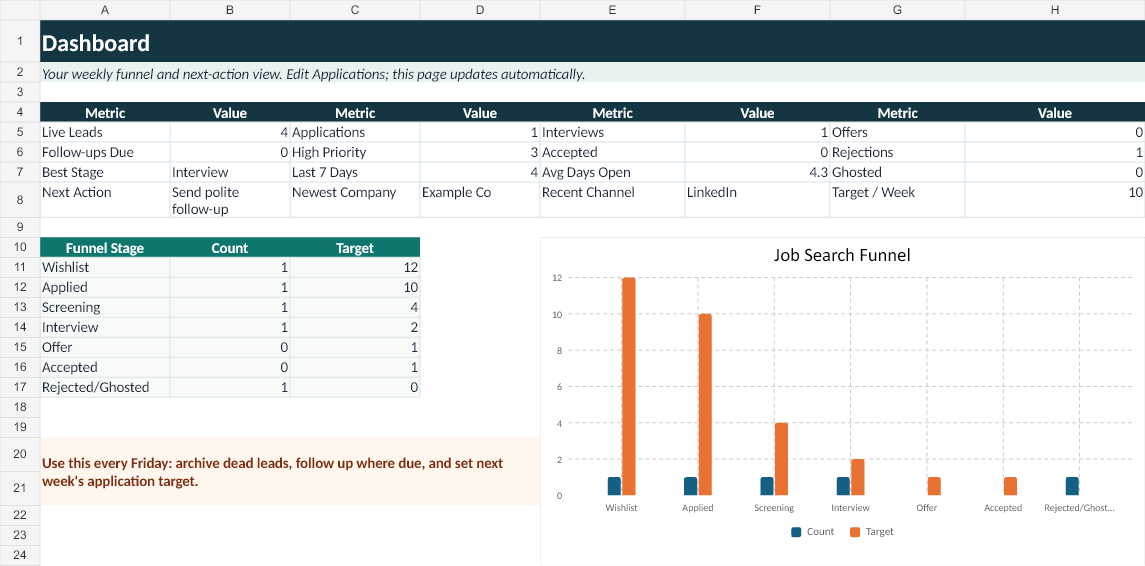Click the Recent Channel cell

[612, 199]
